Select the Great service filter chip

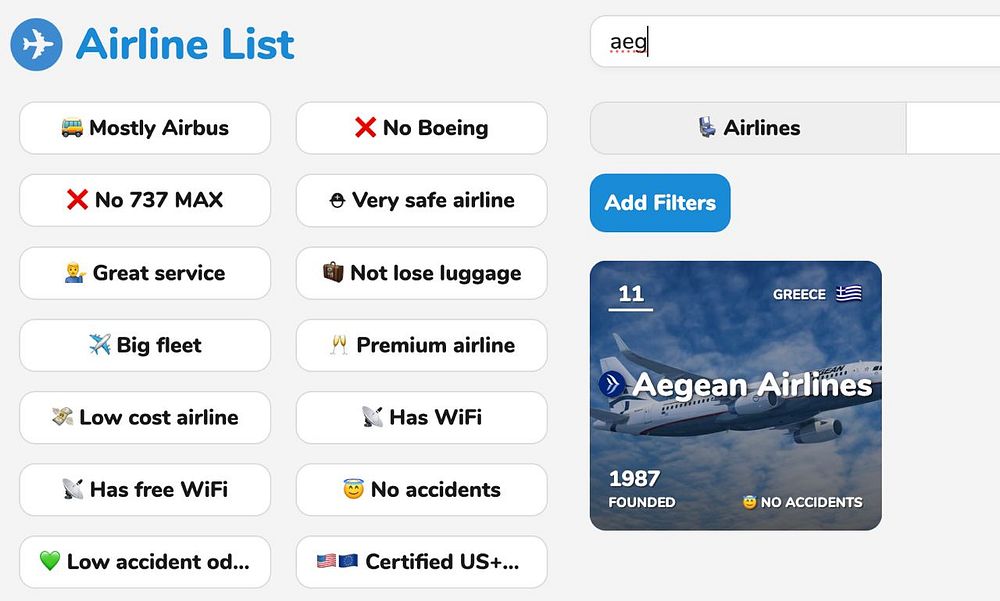click(x=145, y=273)
